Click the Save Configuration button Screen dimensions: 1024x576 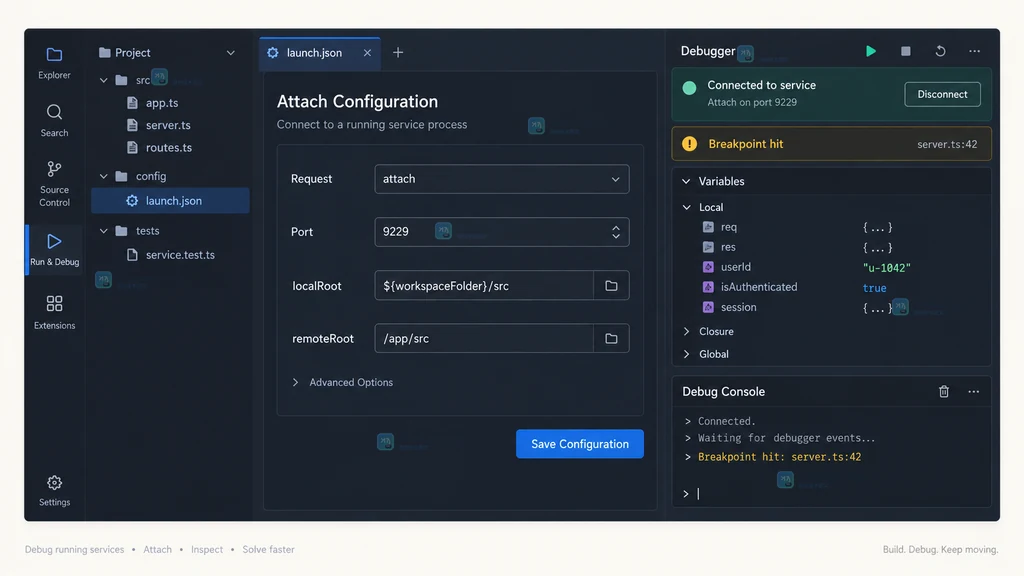click(579, 444)
